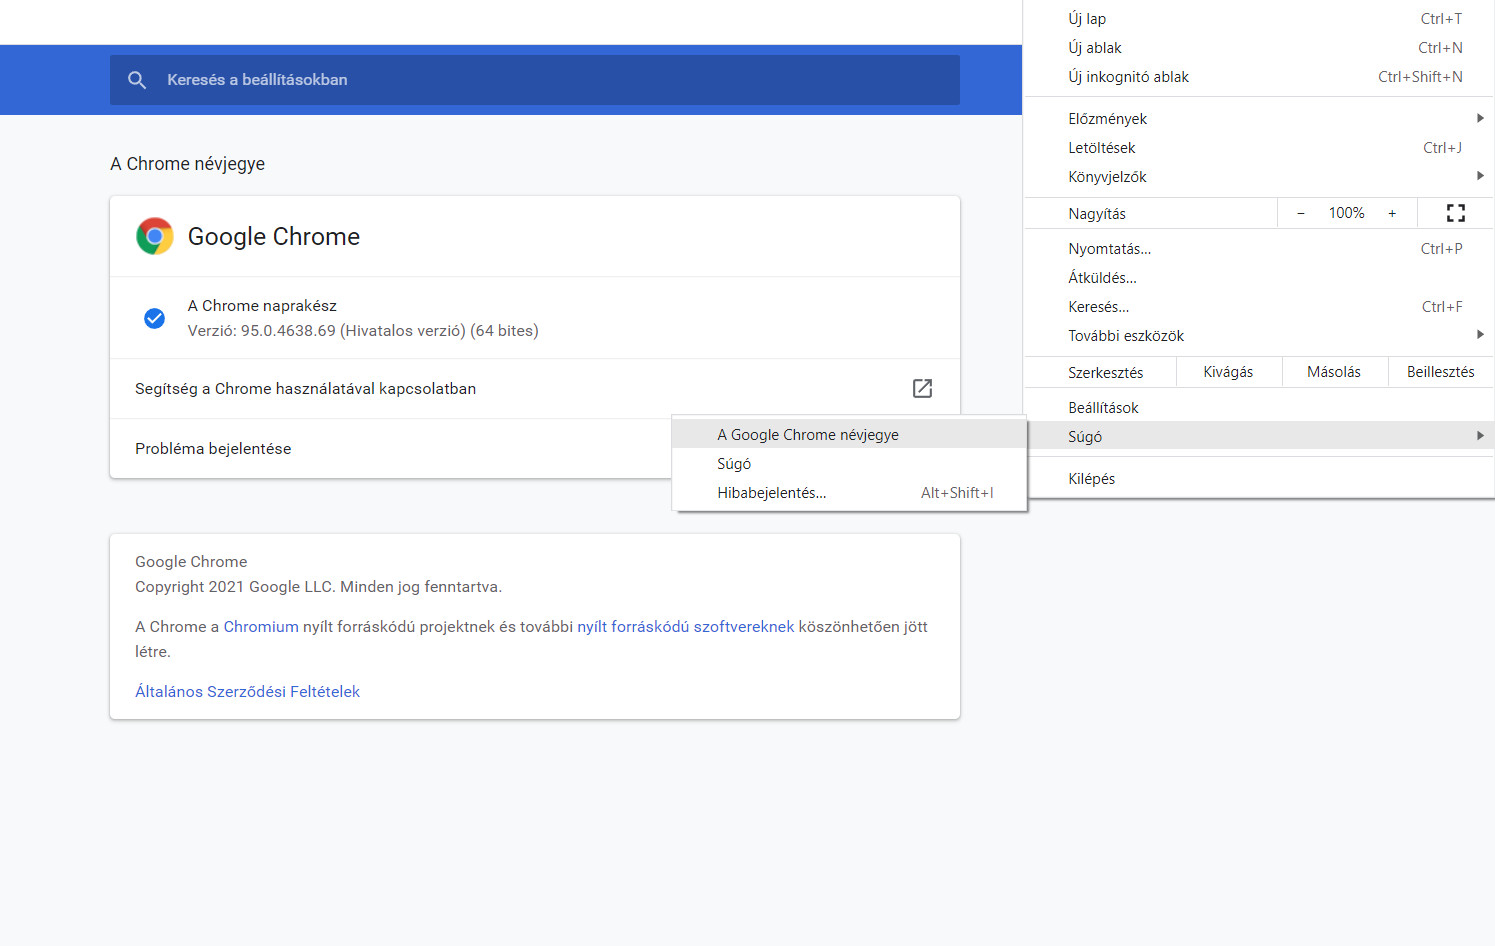Viewport: 1495px width, 946px height.
Task: Decrease zoom with the minus button
Action: 1301,213
